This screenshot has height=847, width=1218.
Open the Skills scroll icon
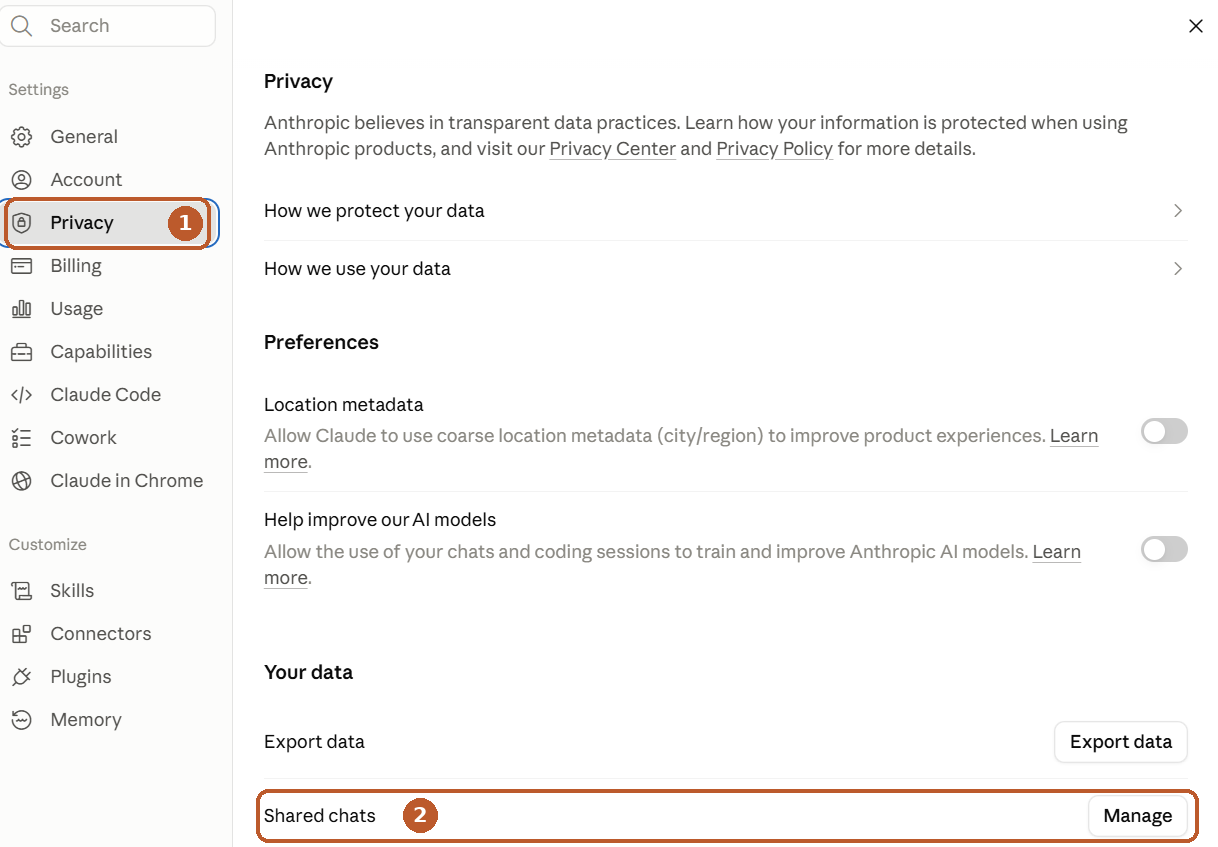pos(21,591)
